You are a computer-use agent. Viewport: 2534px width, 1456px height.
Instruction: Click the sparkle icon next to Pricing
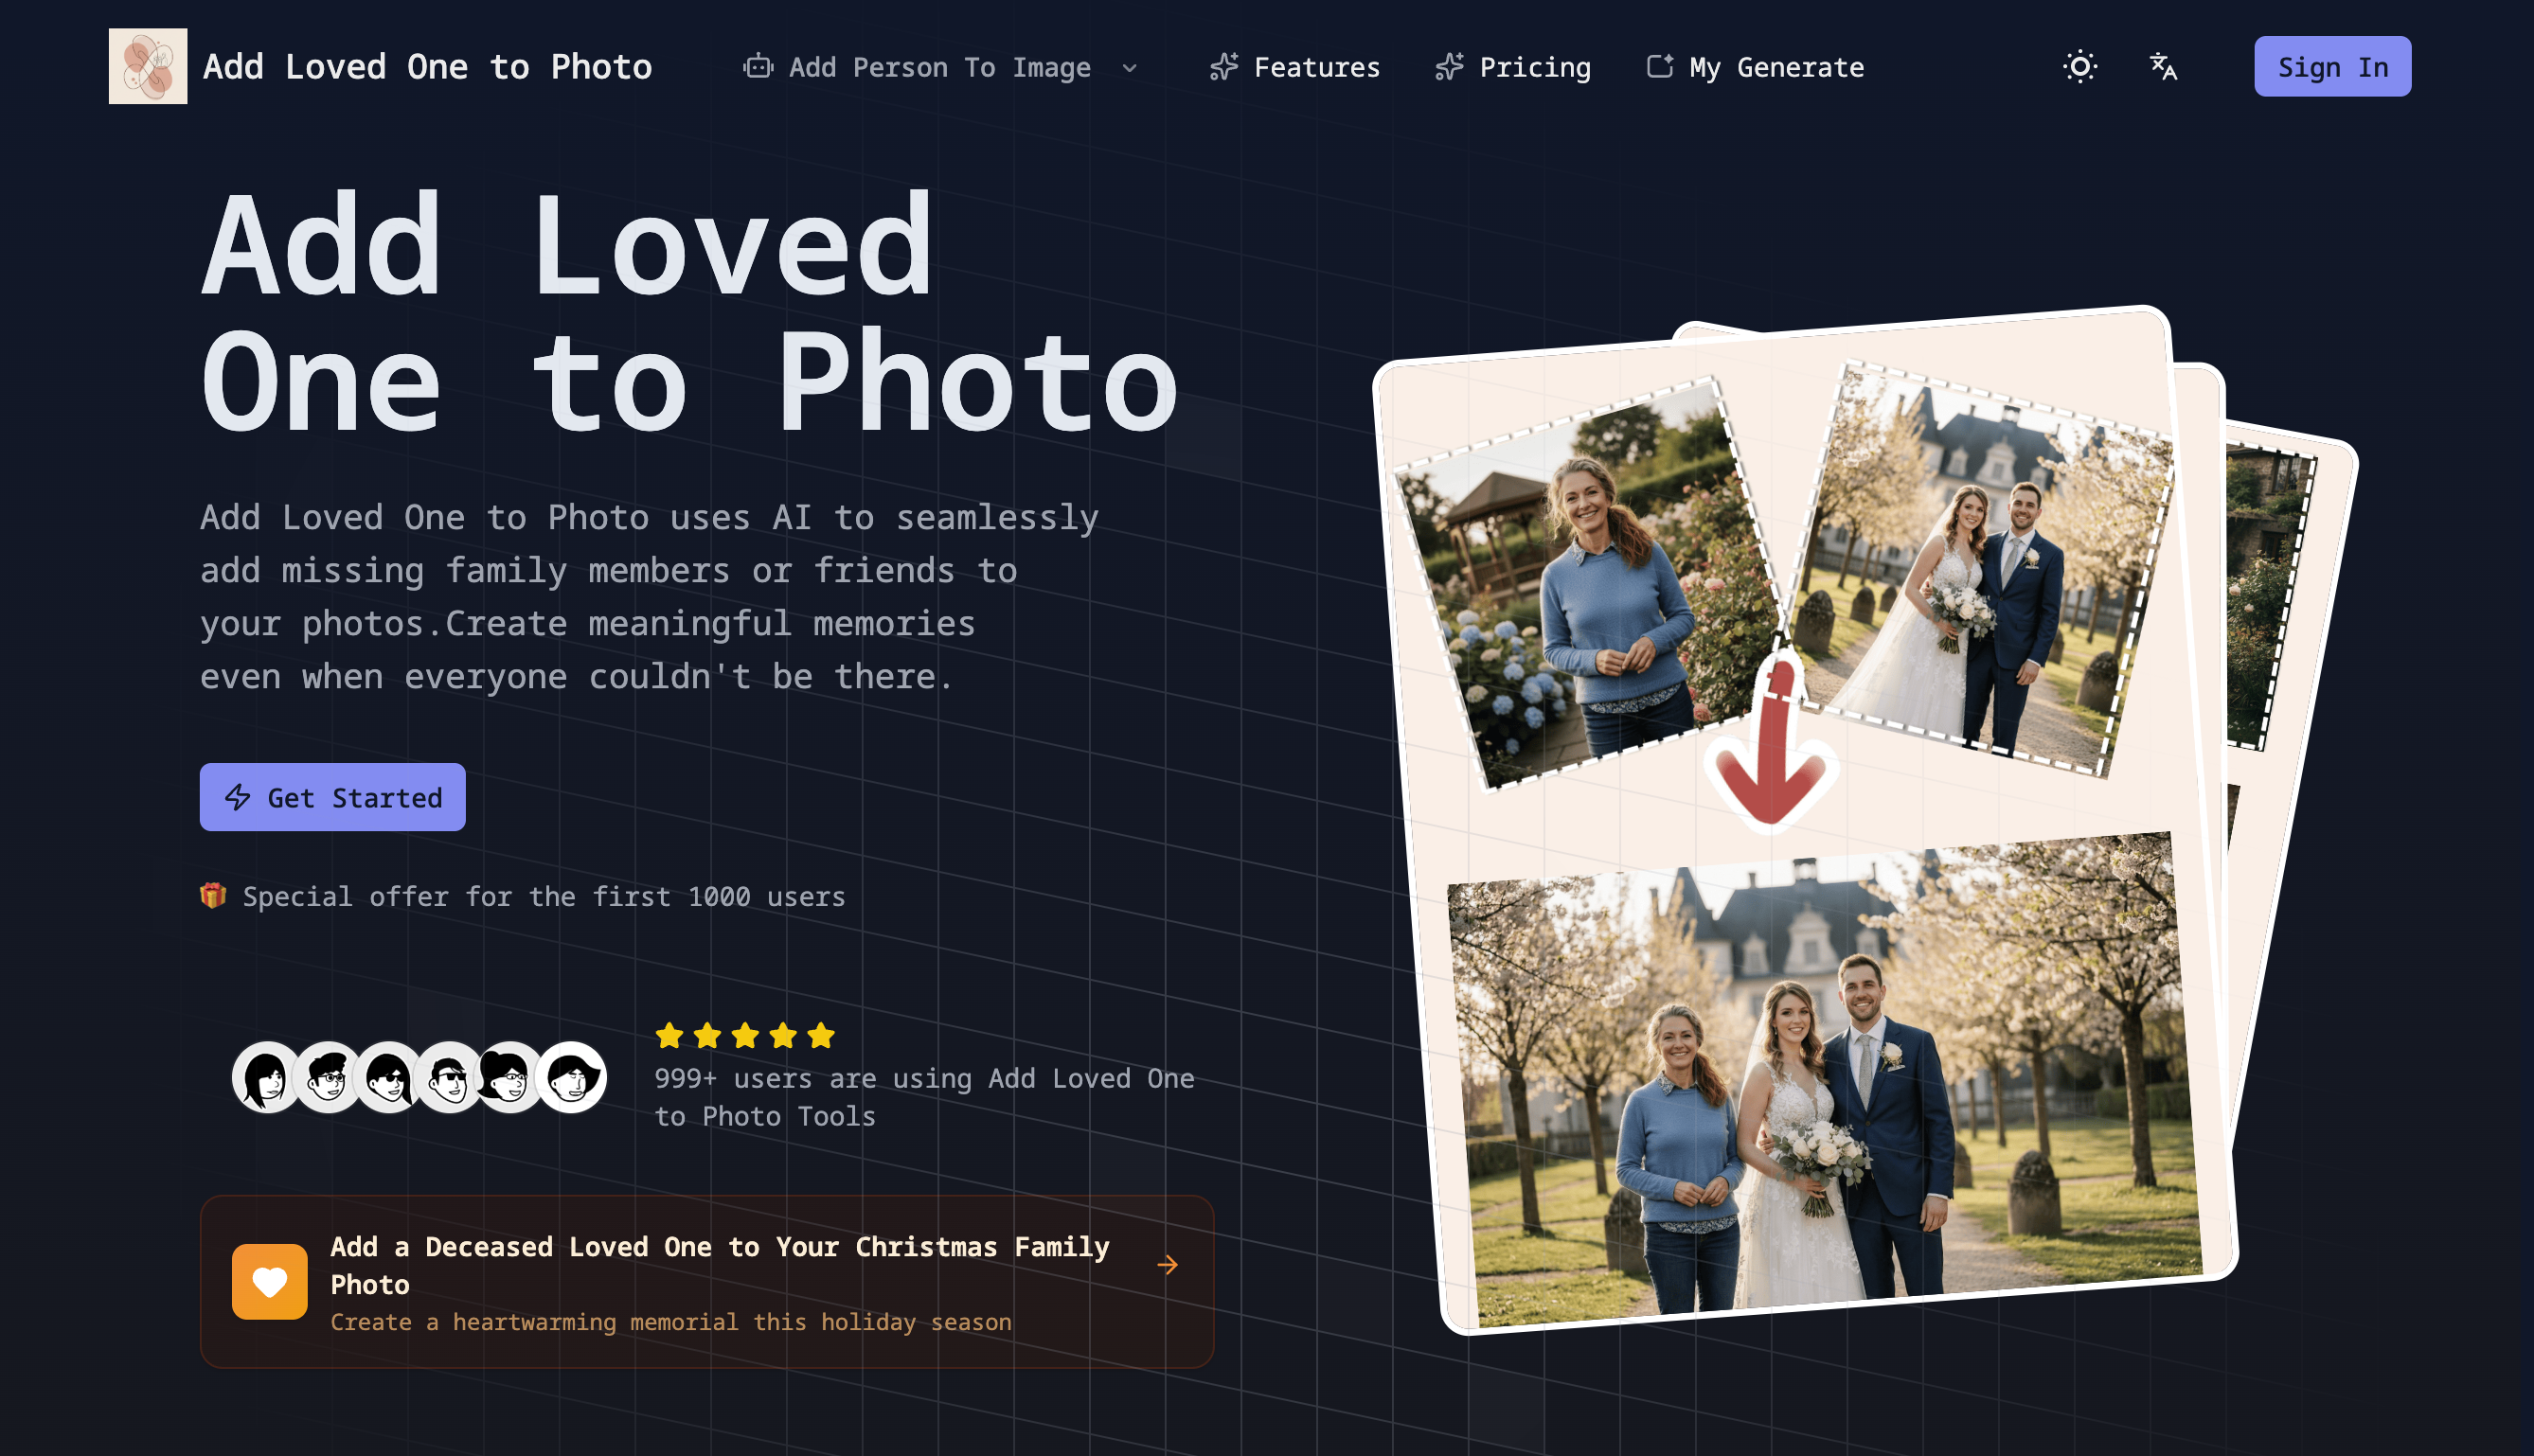point(1449,67)
